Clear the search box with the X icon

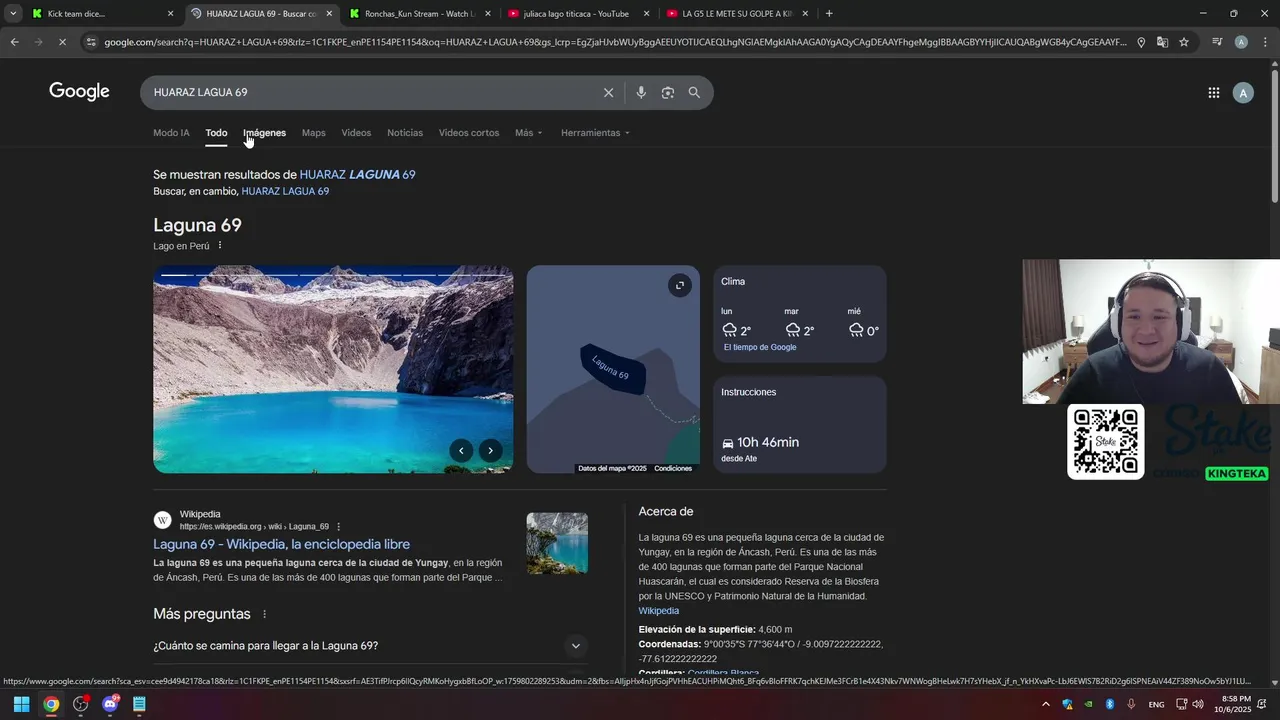(608, 92)
